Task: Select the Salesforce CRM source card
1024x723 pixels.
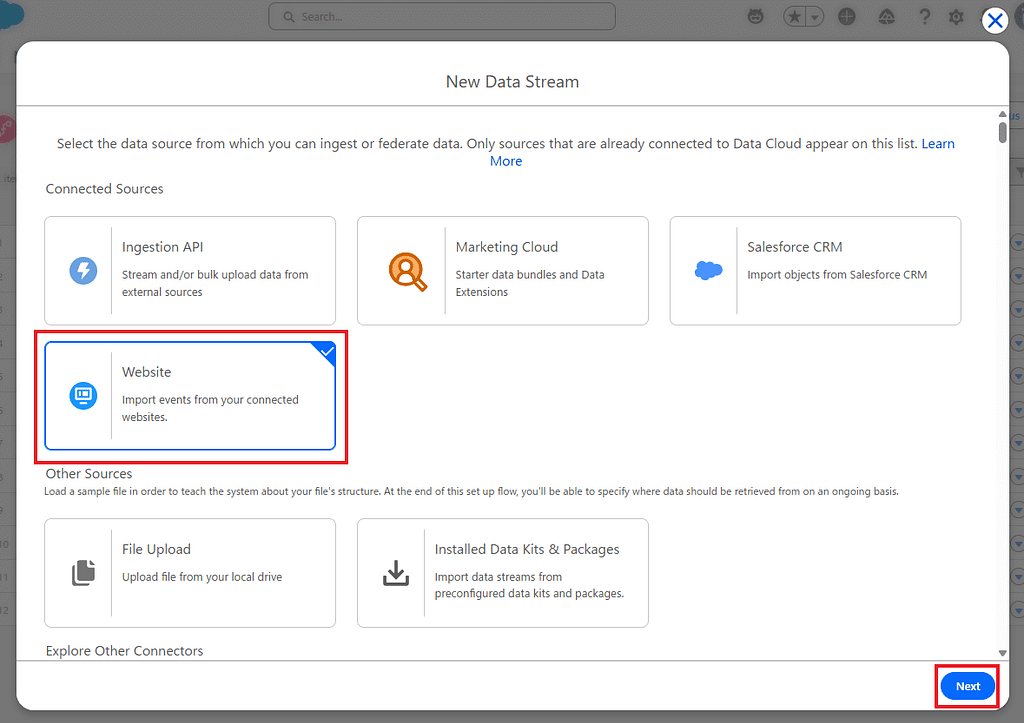Action: [x=815, y=270]
